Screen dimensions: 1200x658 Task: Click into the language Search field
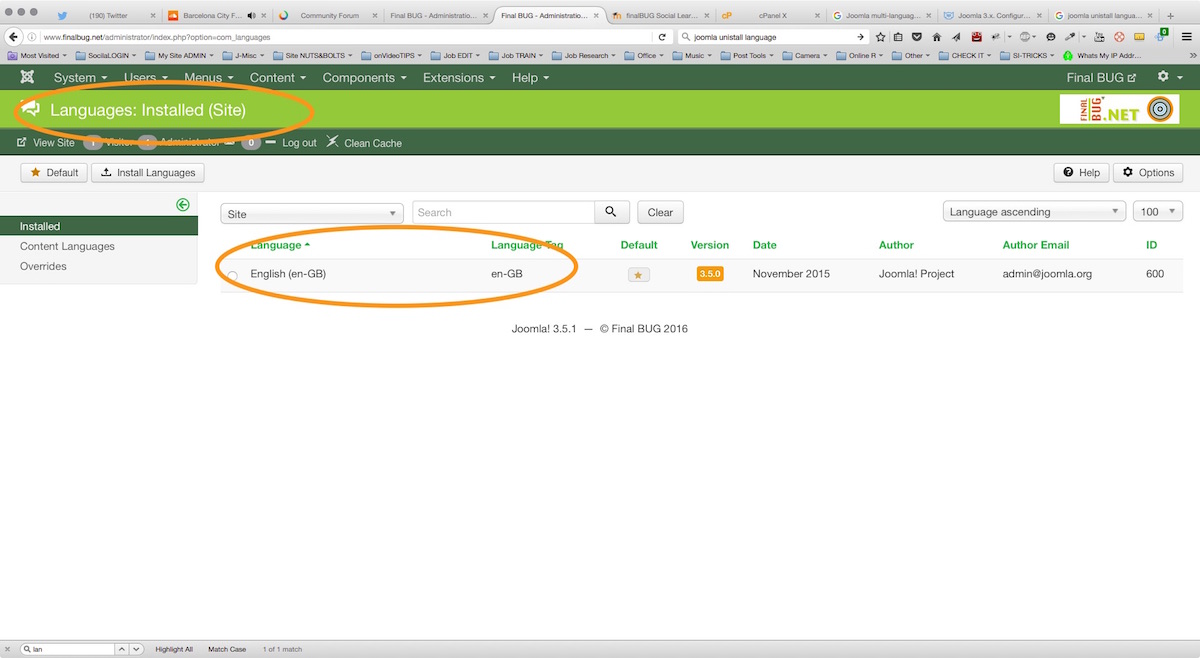(503, 212)
